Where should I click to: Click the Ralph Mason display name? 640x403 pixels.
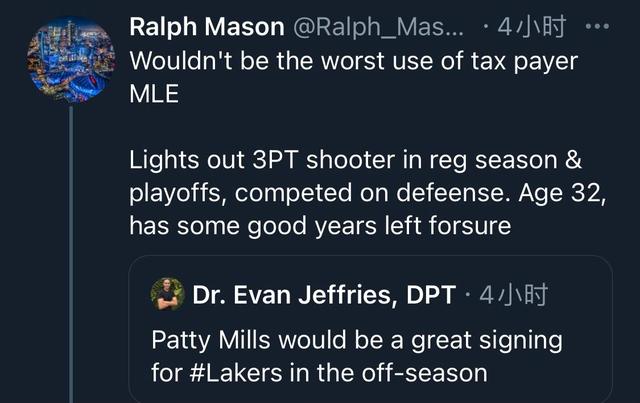click(207, 27)
